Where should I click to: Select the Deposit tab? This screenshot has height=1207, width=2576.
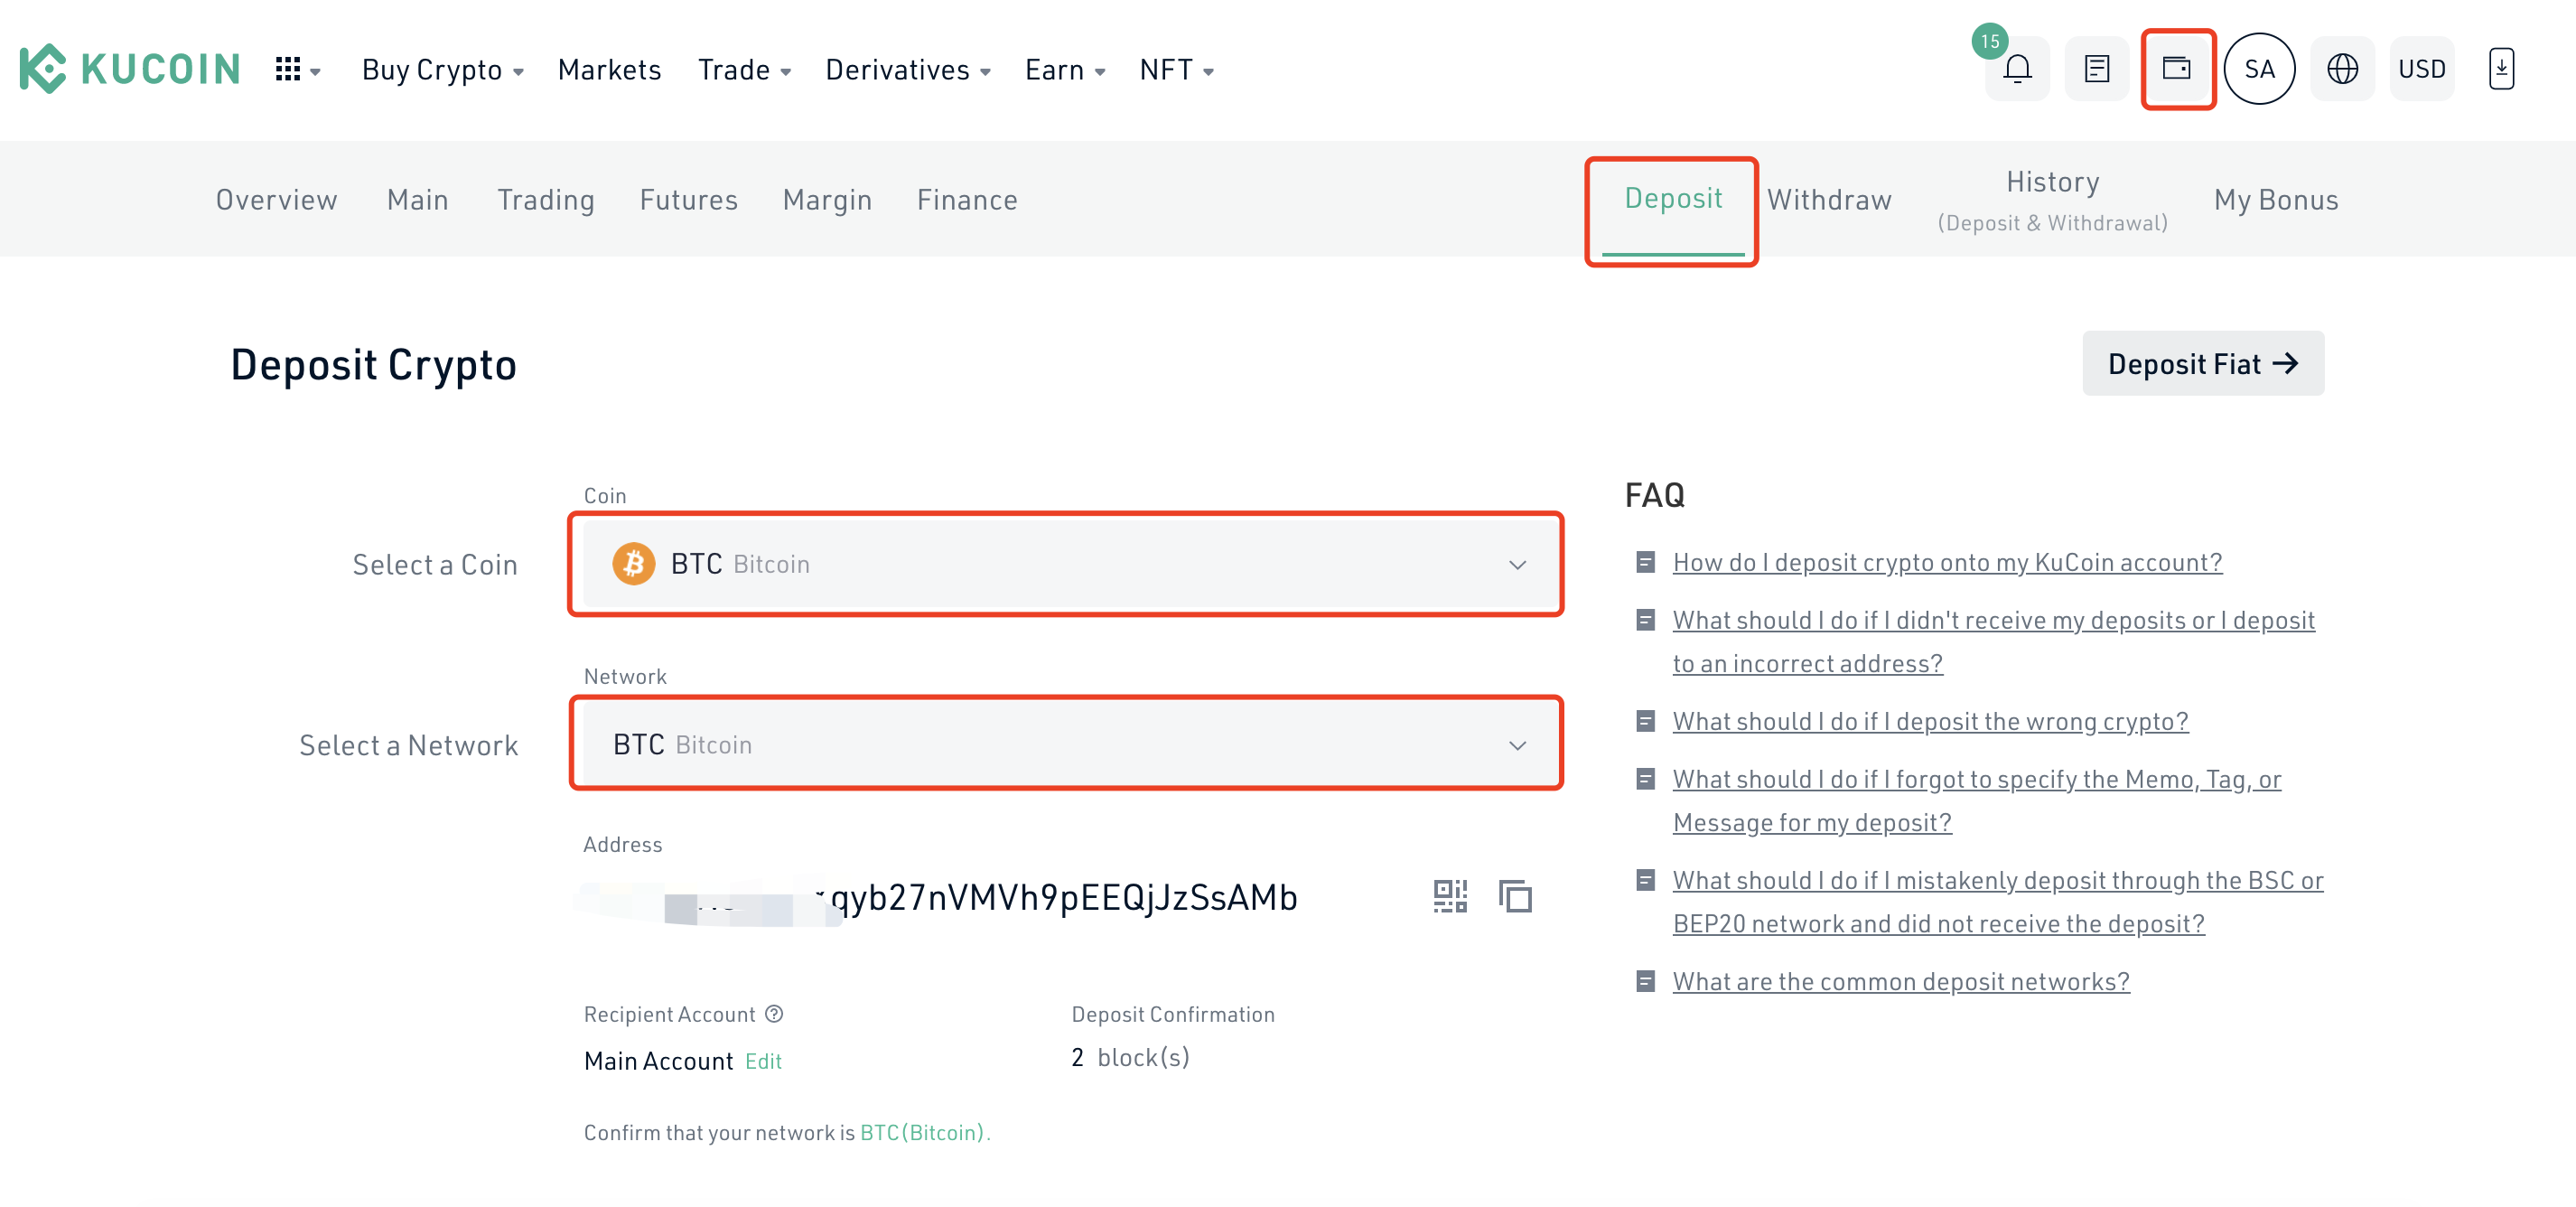tap(1672, 198)
